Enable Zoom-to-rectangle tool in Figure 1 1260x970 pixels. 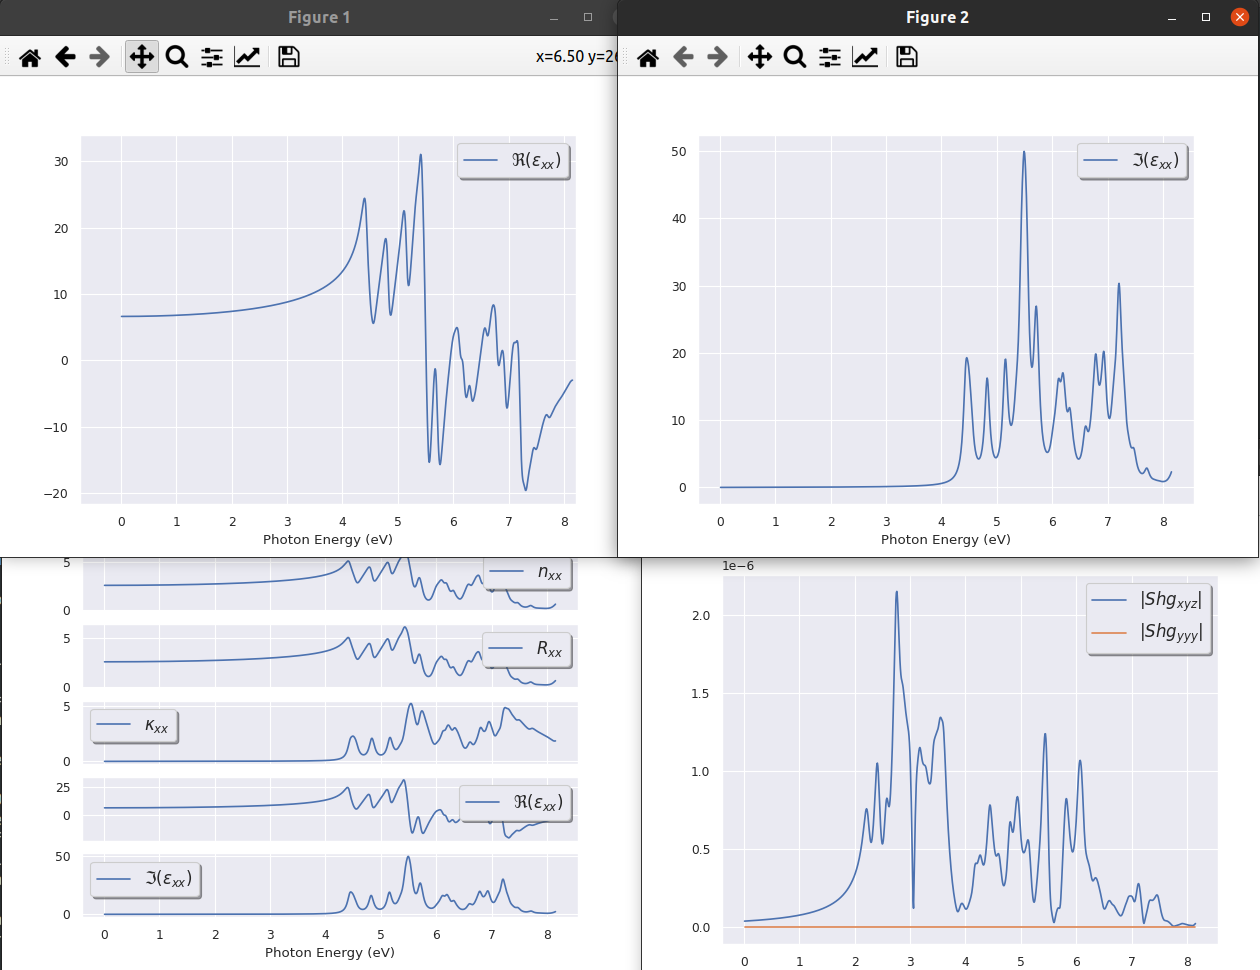click(177, 57)
